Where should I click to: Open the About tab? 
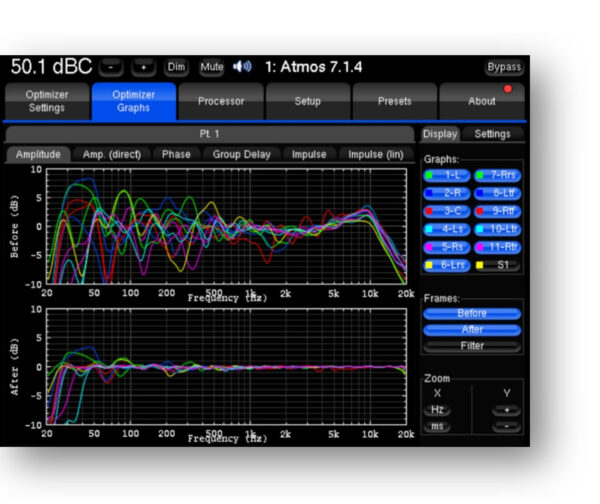482,101
